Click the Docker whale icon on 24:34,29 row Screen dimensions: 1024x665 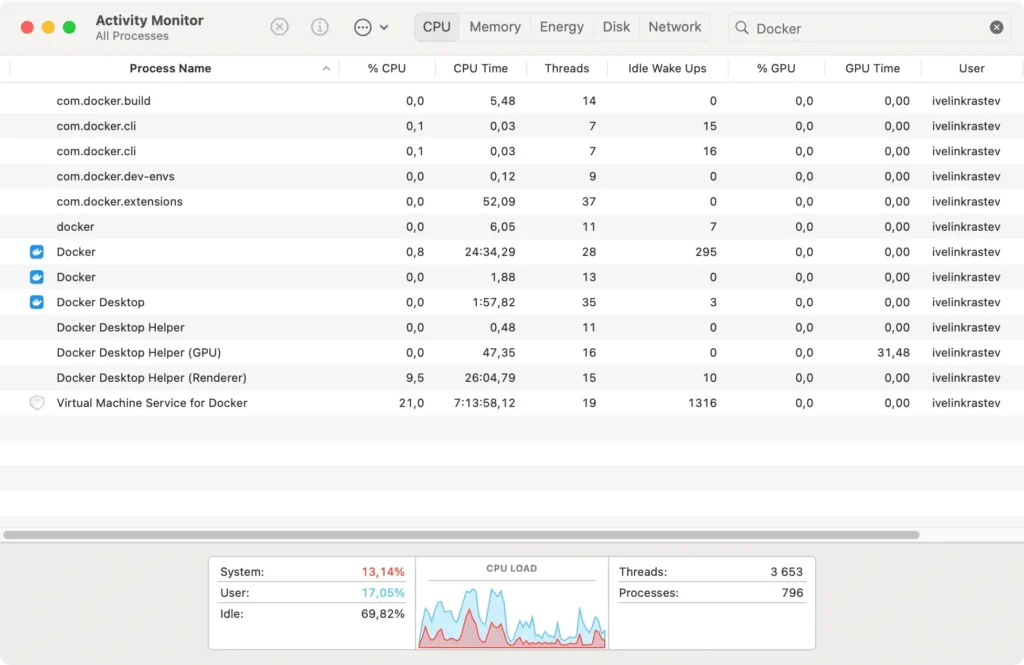pos(37,251)
